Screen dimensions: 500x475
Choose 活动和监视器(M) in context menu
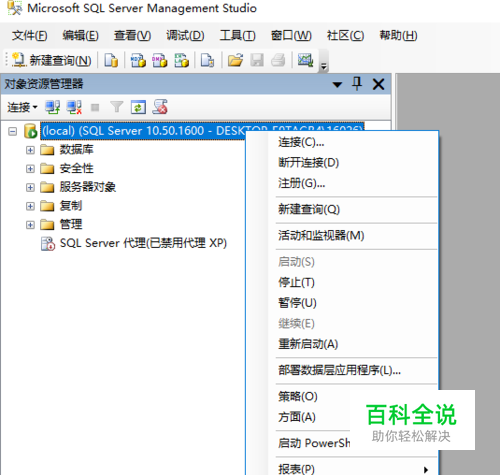click(x=342, y=236)
